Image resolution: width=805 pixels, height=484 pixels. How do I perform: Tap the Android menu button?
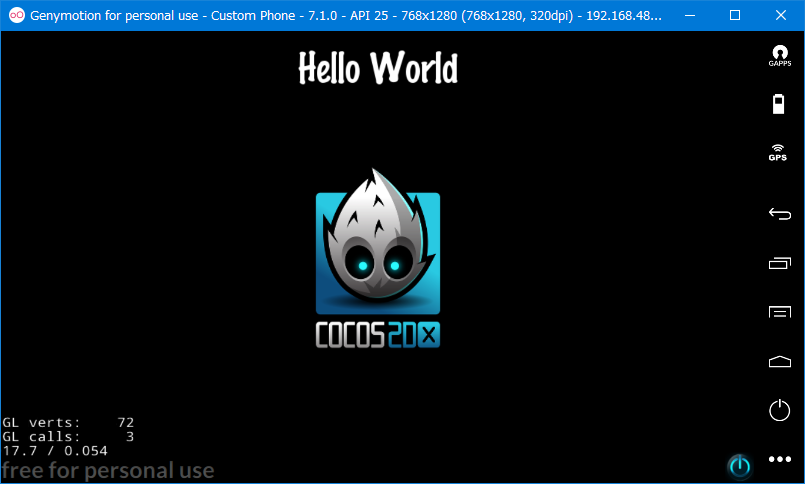[779, 312]
